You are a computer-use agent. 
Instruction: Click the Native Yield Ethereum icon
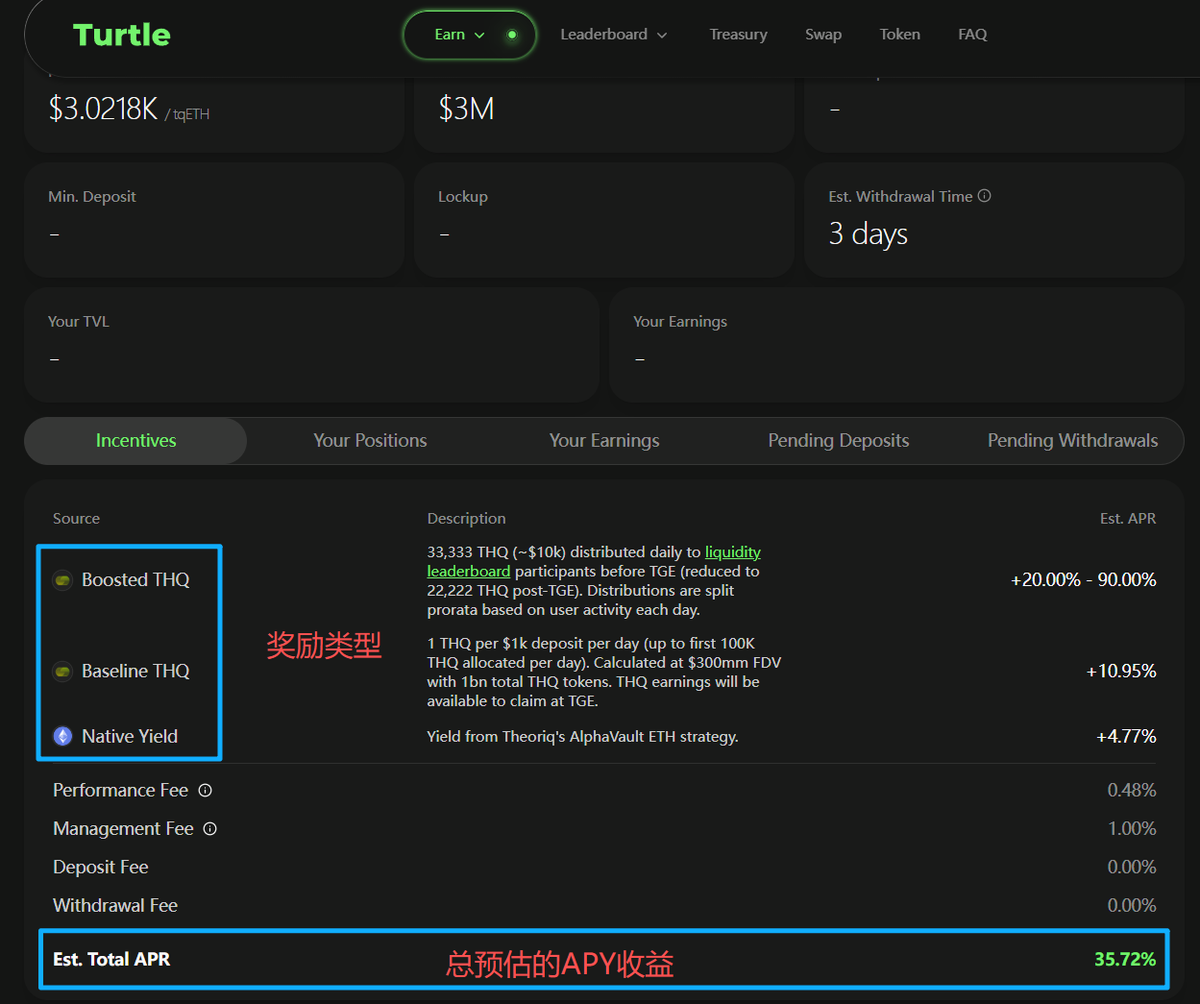point(63,736)
